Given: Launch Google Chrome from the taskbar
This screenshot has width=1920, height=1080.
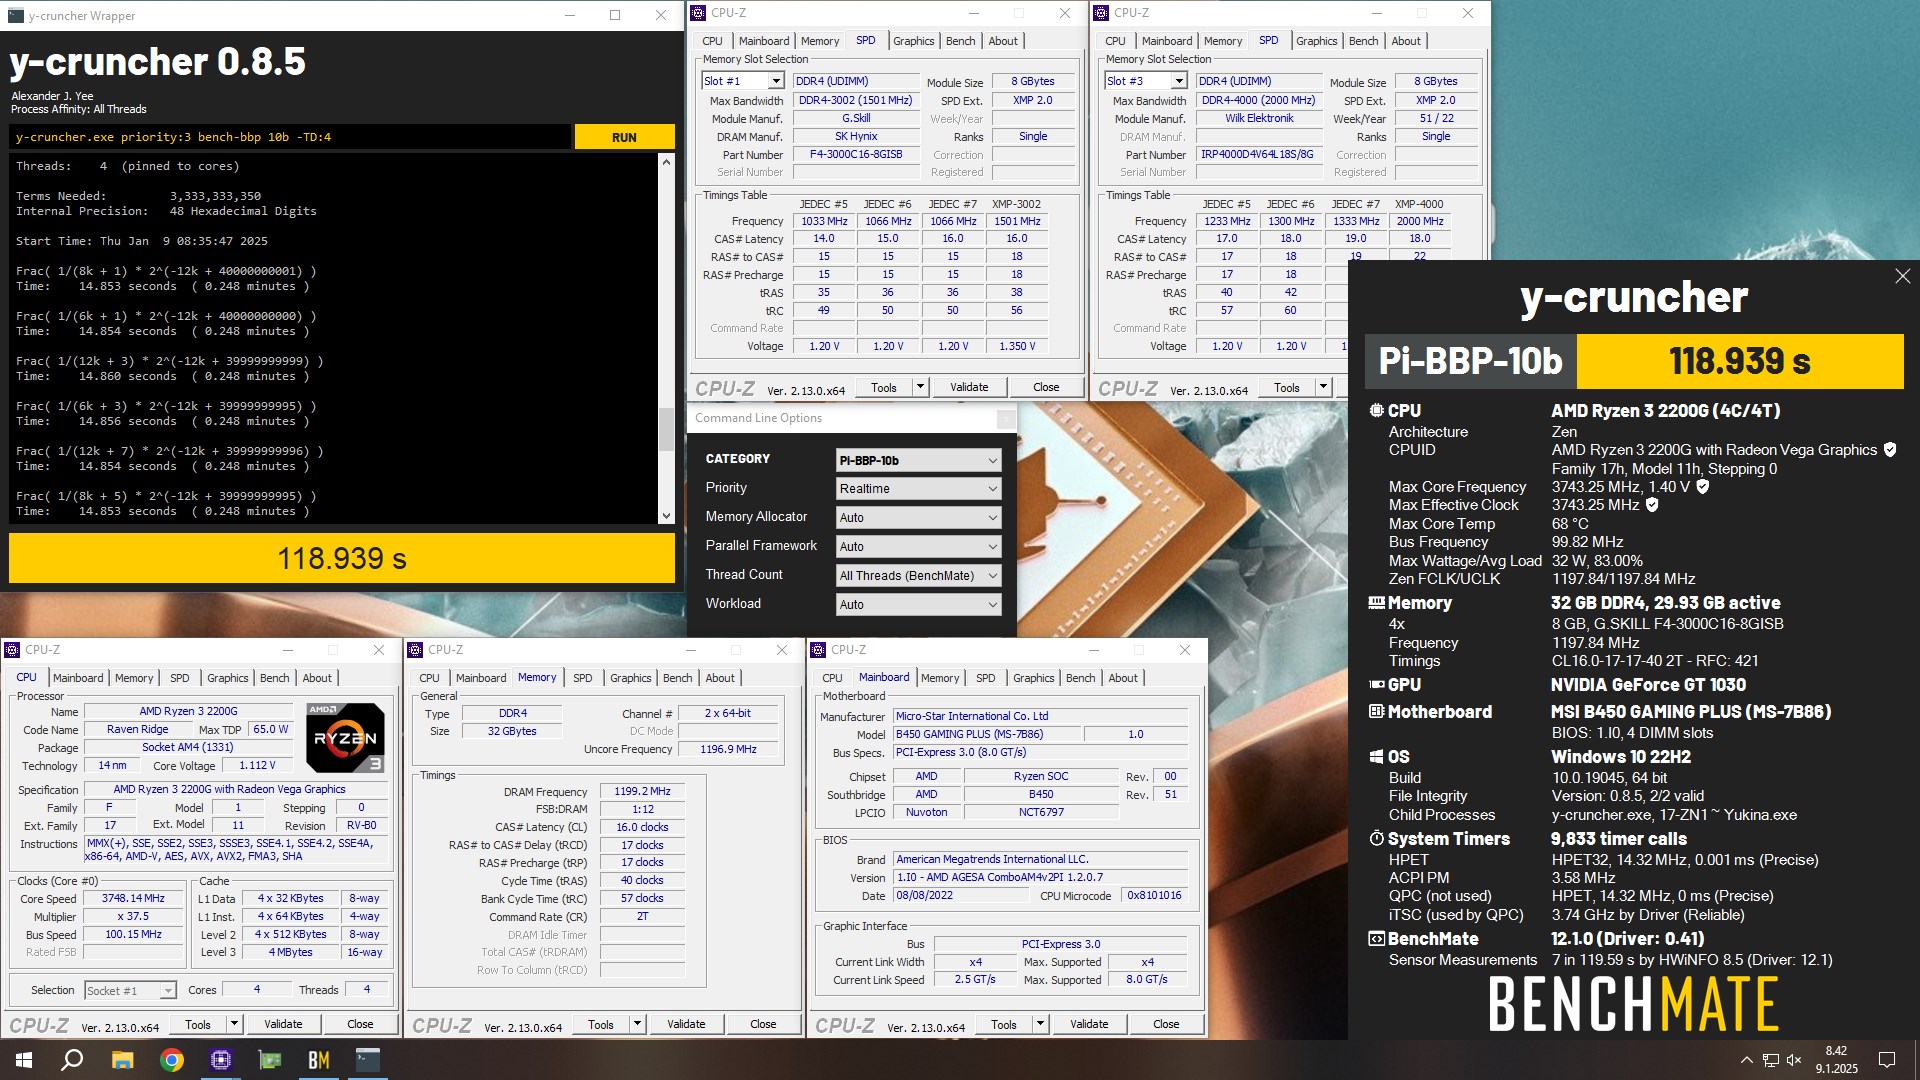Looking at the screenshot, I should 172,1060.
